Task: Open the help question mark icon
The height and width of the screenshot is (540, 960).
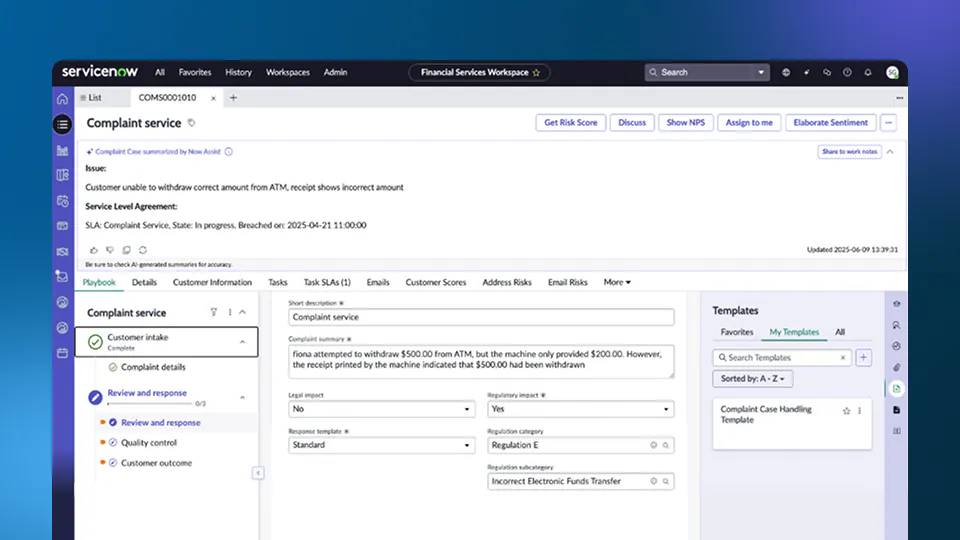Action: pyautogui.click(x=847, y=72)
